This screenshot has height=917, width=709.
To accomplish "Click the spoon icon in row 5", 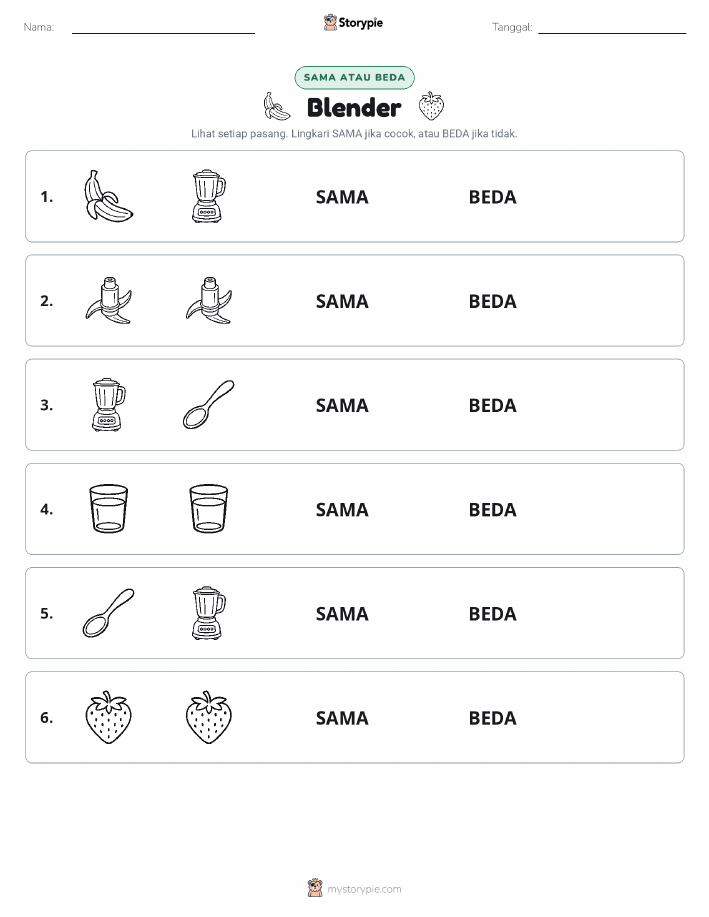I will 109,613.
